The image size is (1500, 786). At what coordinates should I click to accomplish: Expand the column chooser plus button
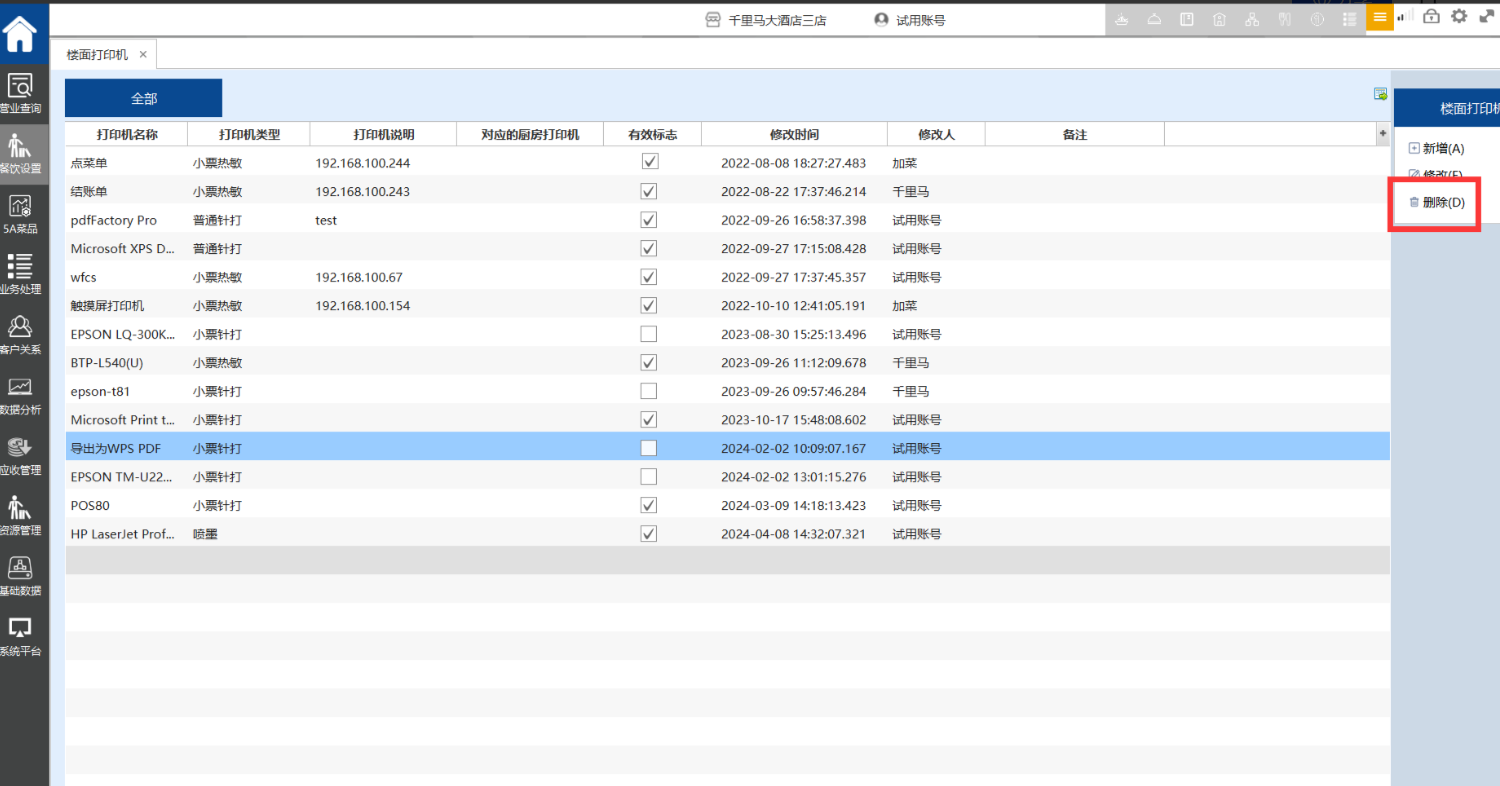1383,133
